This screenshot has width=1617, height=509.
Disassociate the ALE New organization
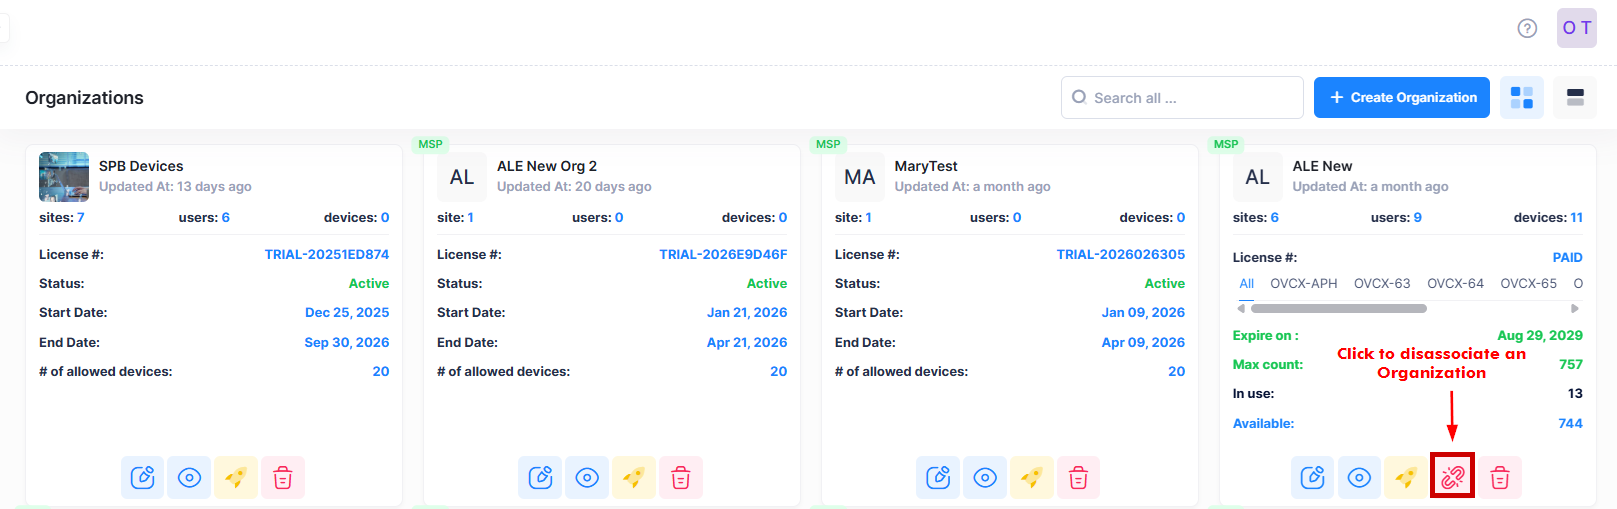click(1452, 476)
